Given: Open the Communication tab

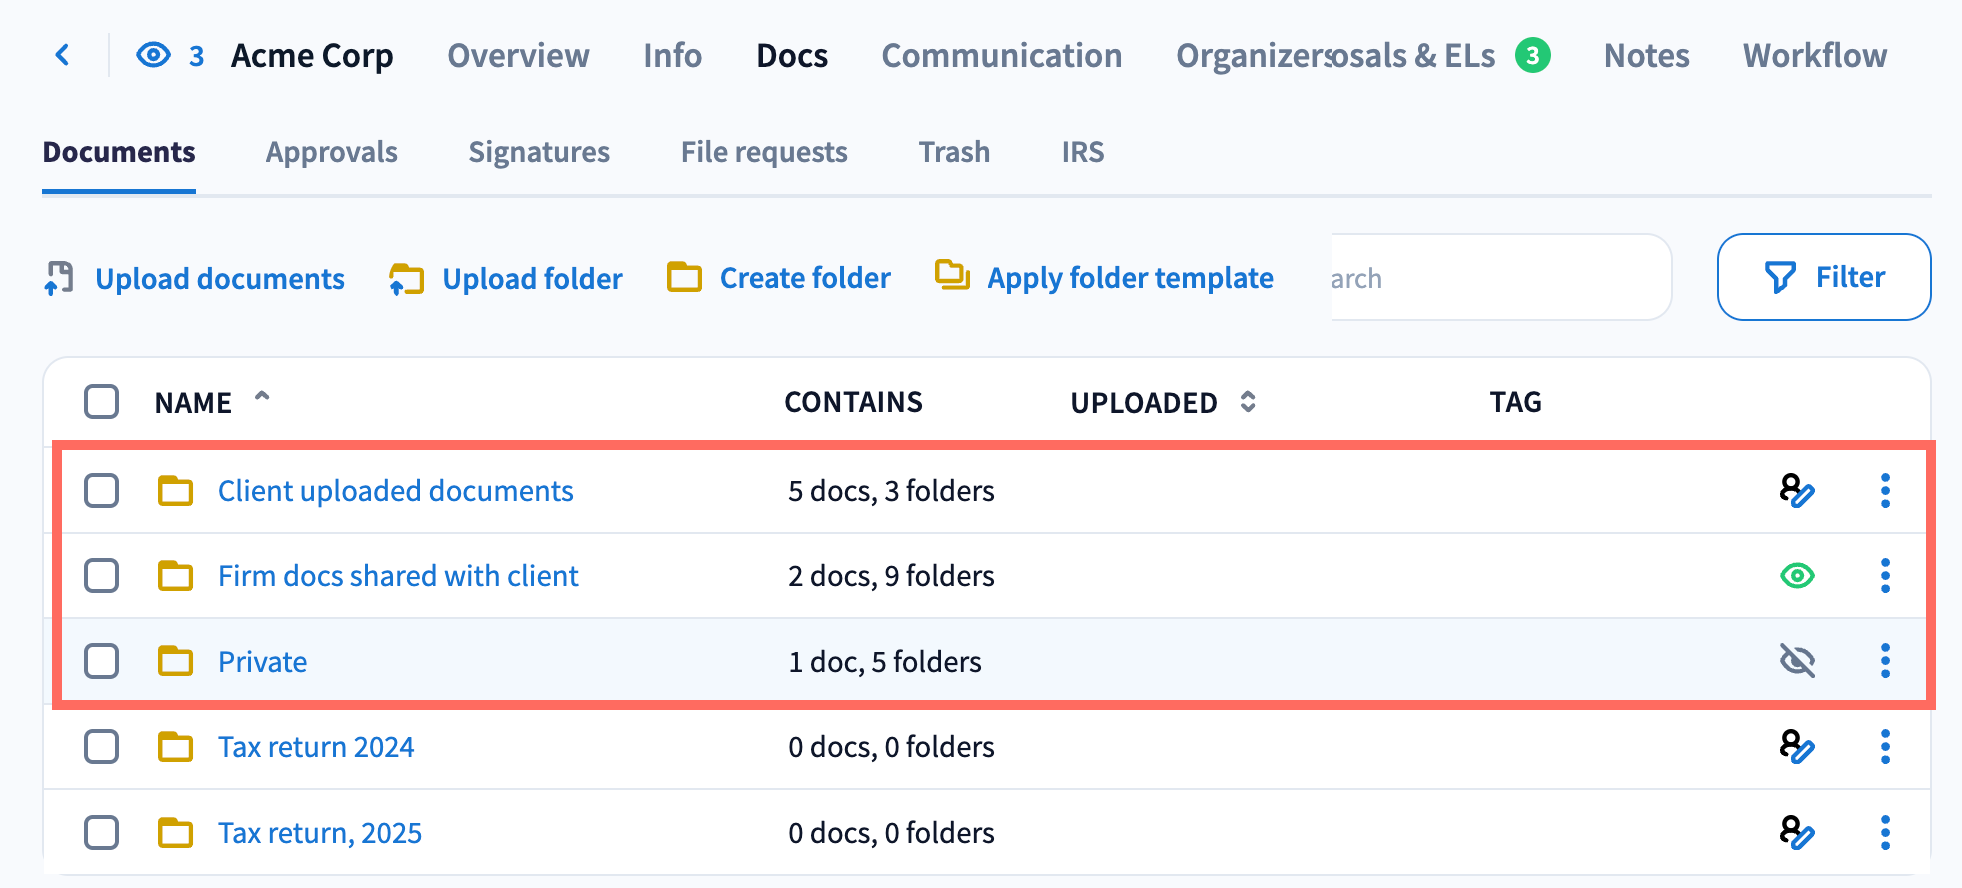Looking at the screenshot, I should [x=1001, y=56].
